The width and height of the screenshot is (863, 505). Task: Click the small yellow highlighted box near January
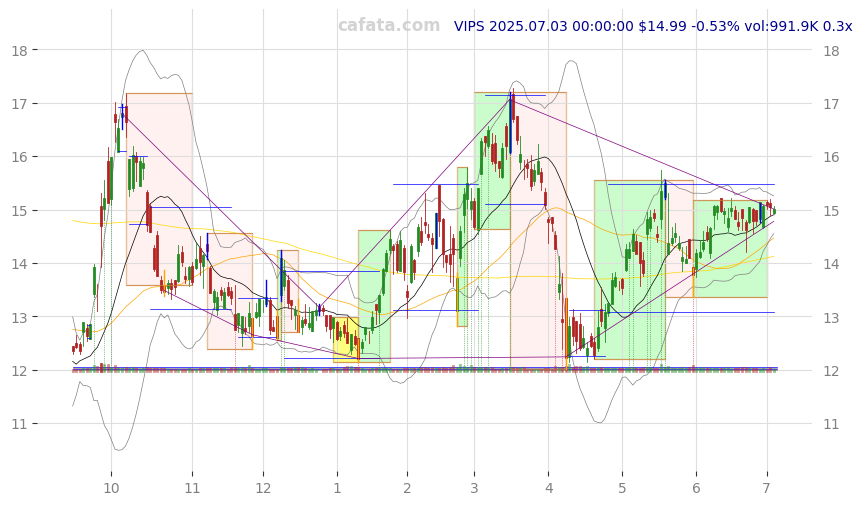pyautogui.click(x=346, y=339)
